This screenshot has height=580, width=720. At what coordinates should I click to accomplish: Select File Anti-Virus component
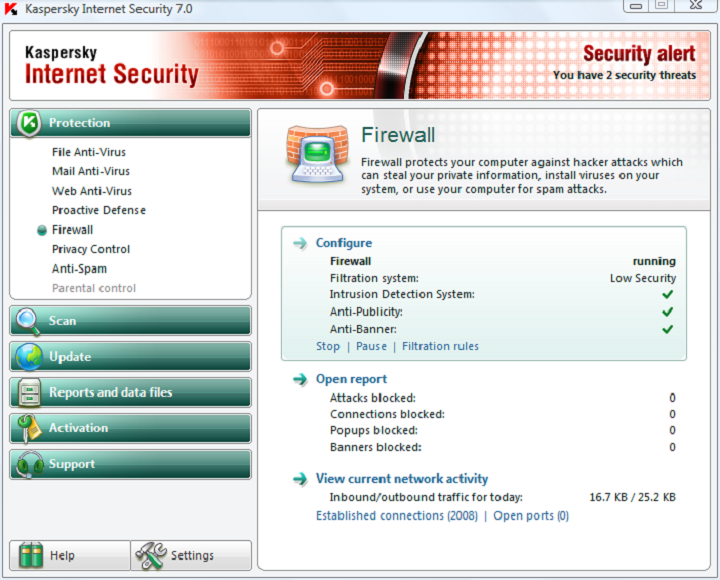tap(89, 152)
